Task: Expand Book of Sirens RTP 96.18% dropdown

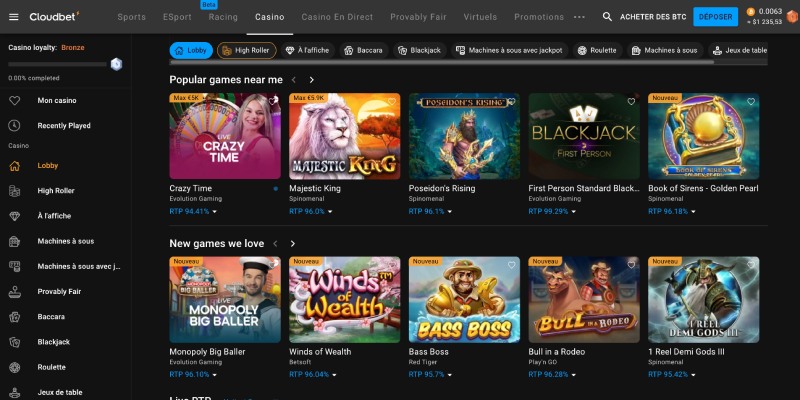Action: point(693,212)
